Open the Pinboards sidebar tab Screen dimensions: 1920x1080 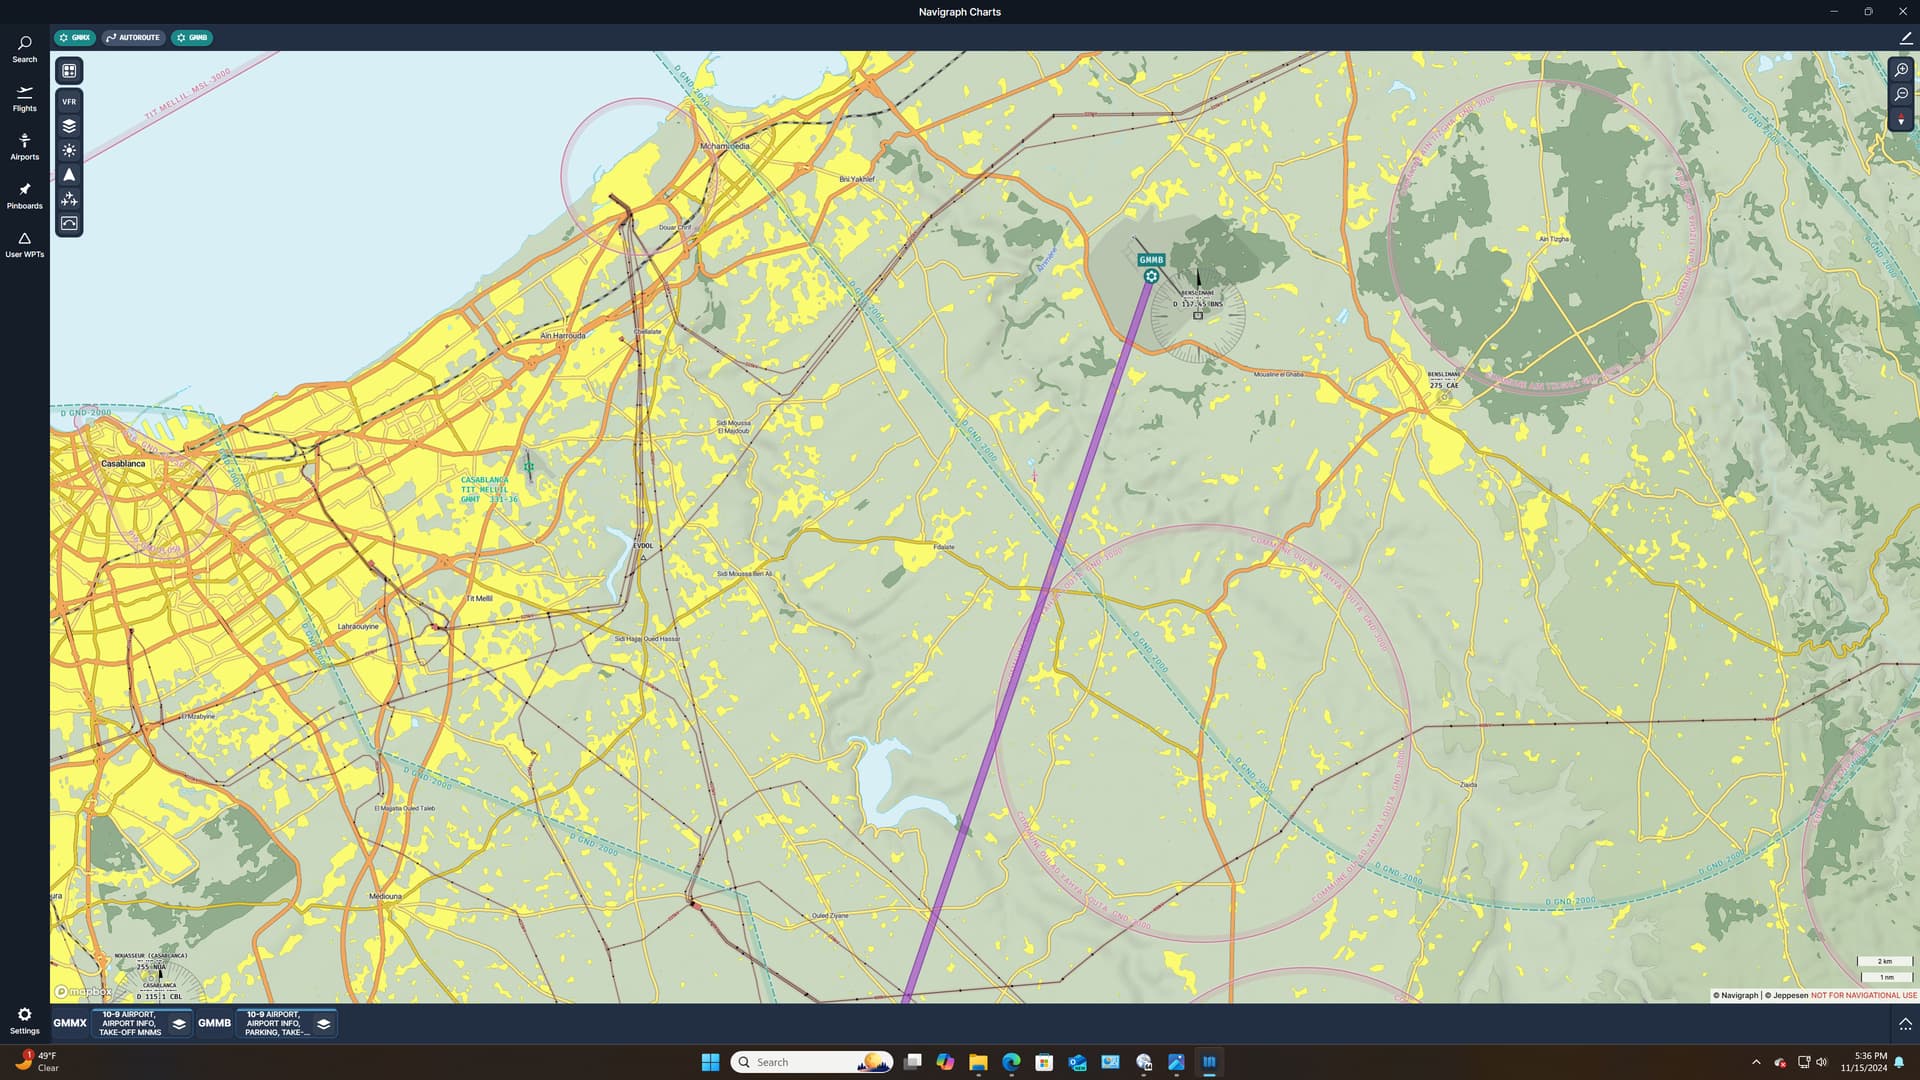click(x=24, y=195)
